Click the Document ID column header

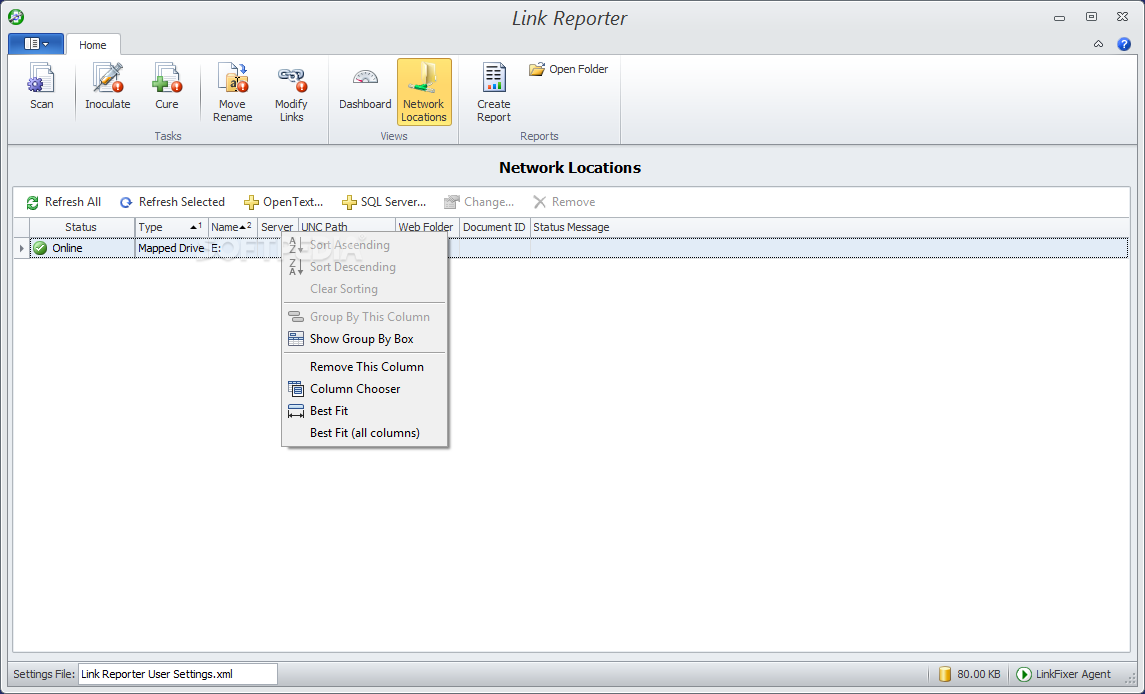(494, 227)
